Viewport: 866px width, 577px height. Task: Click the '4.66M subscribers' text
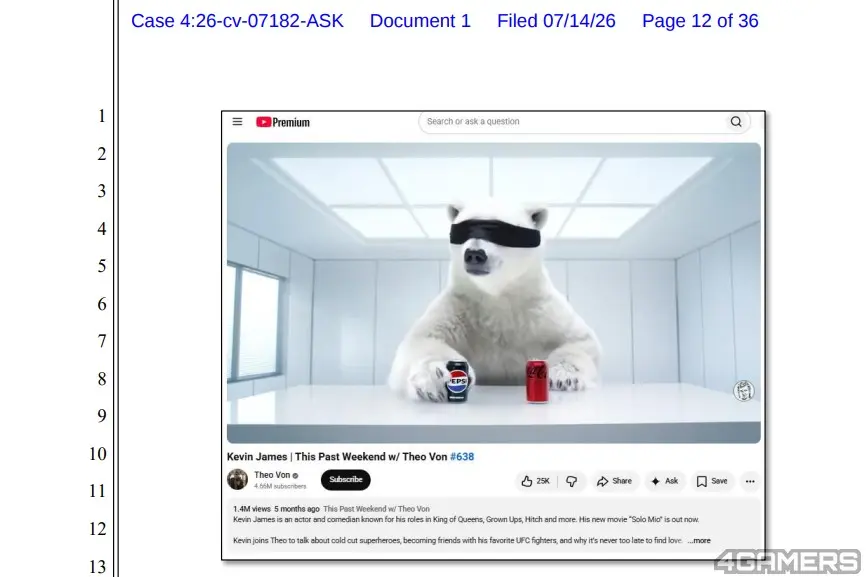pos(280,486)
